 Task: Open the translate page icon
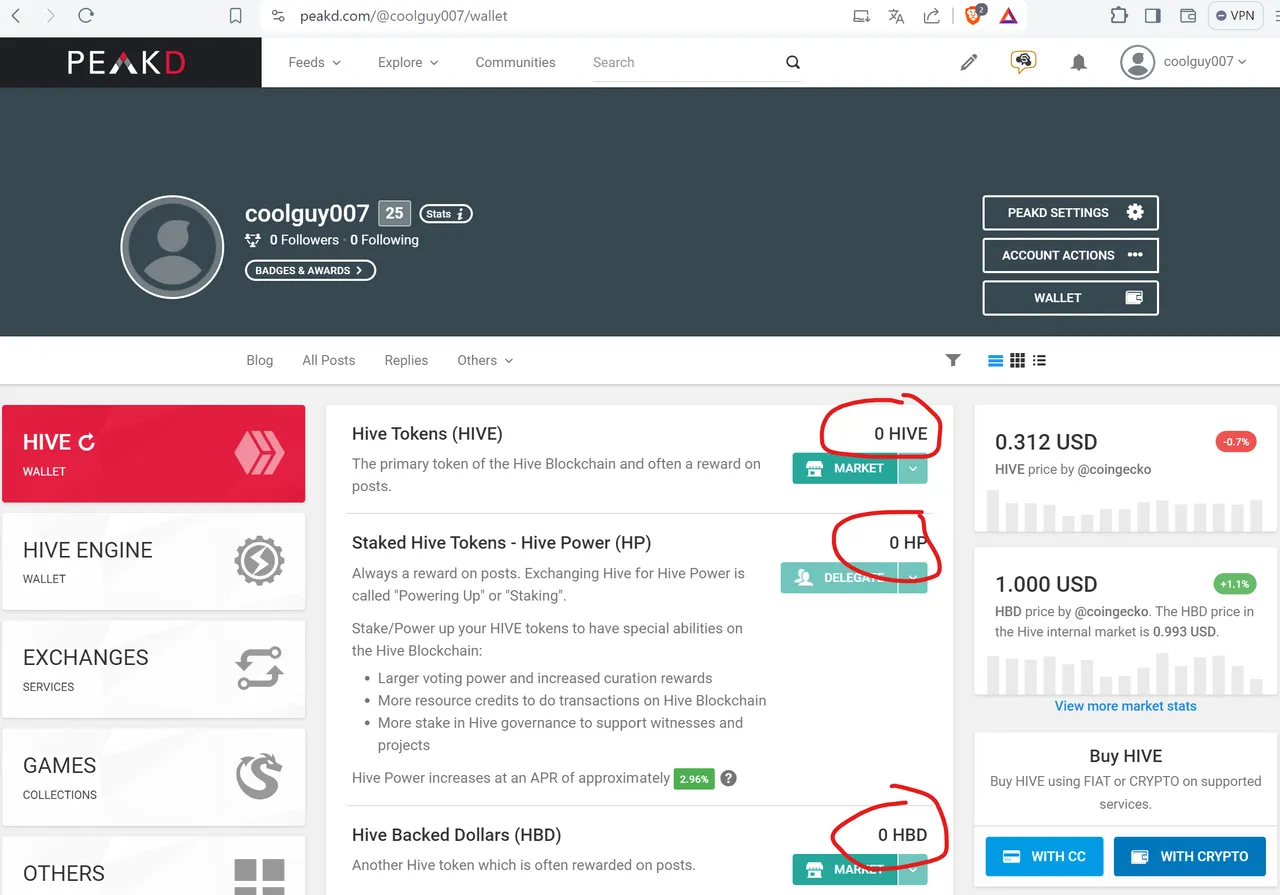pos(896,16)
